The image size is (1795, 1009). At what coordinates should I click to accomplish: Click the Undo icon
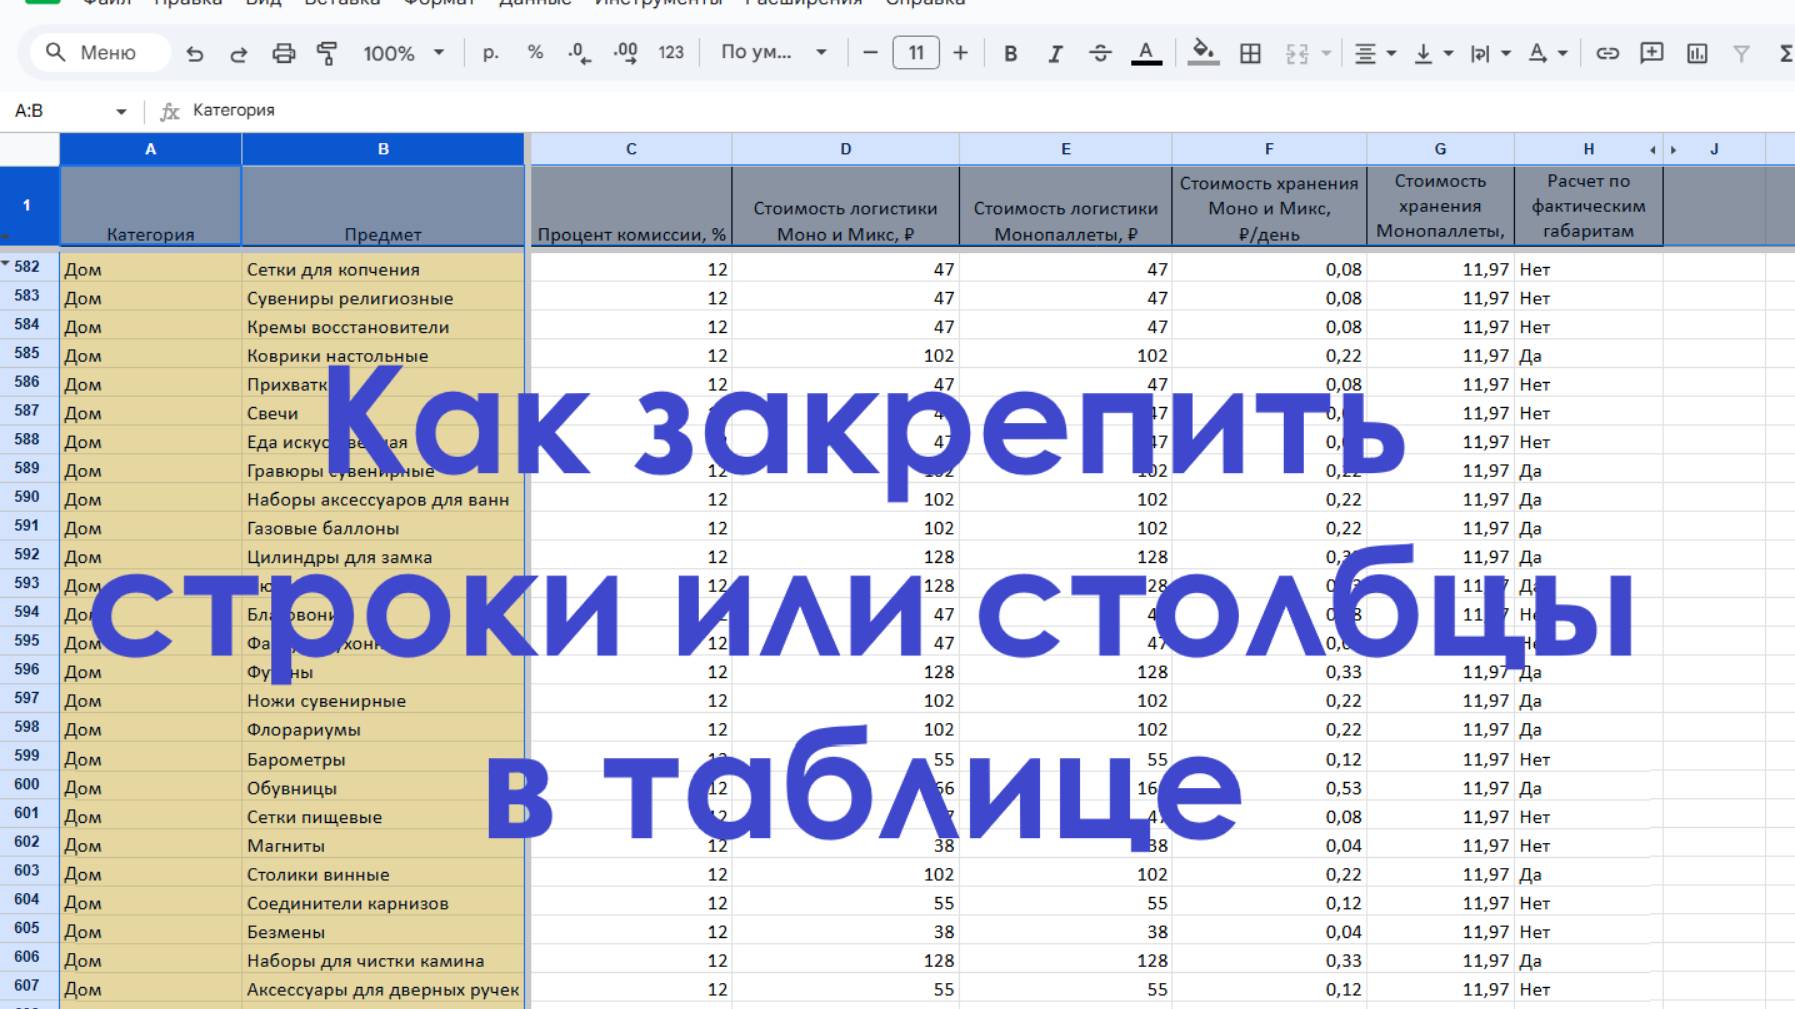[196, 53]
